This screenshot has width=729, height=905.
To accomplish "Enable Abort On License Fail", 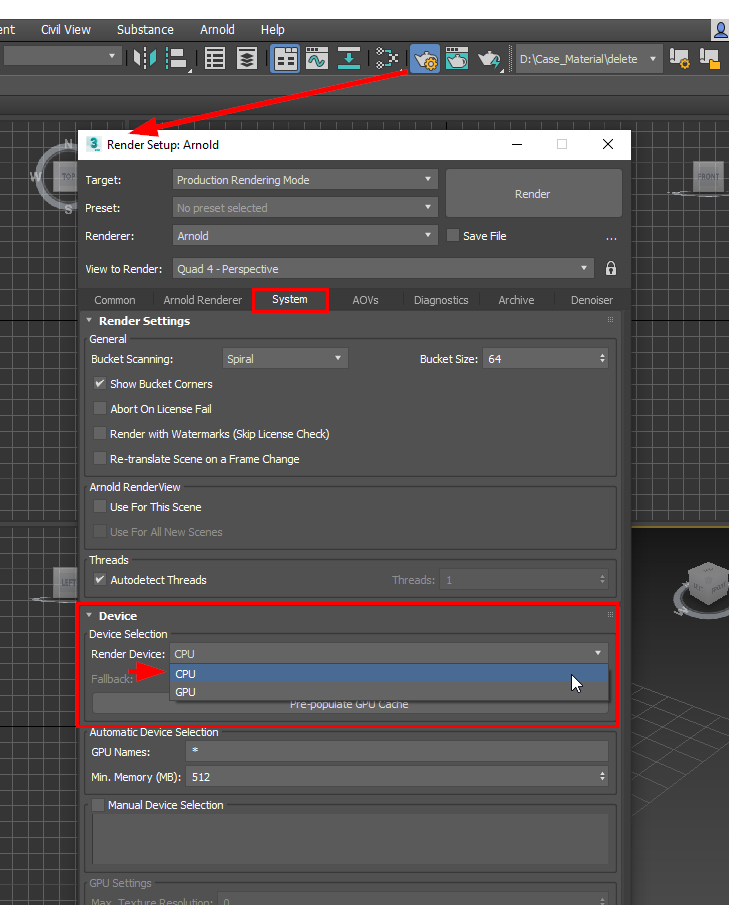I will (100, 409).
